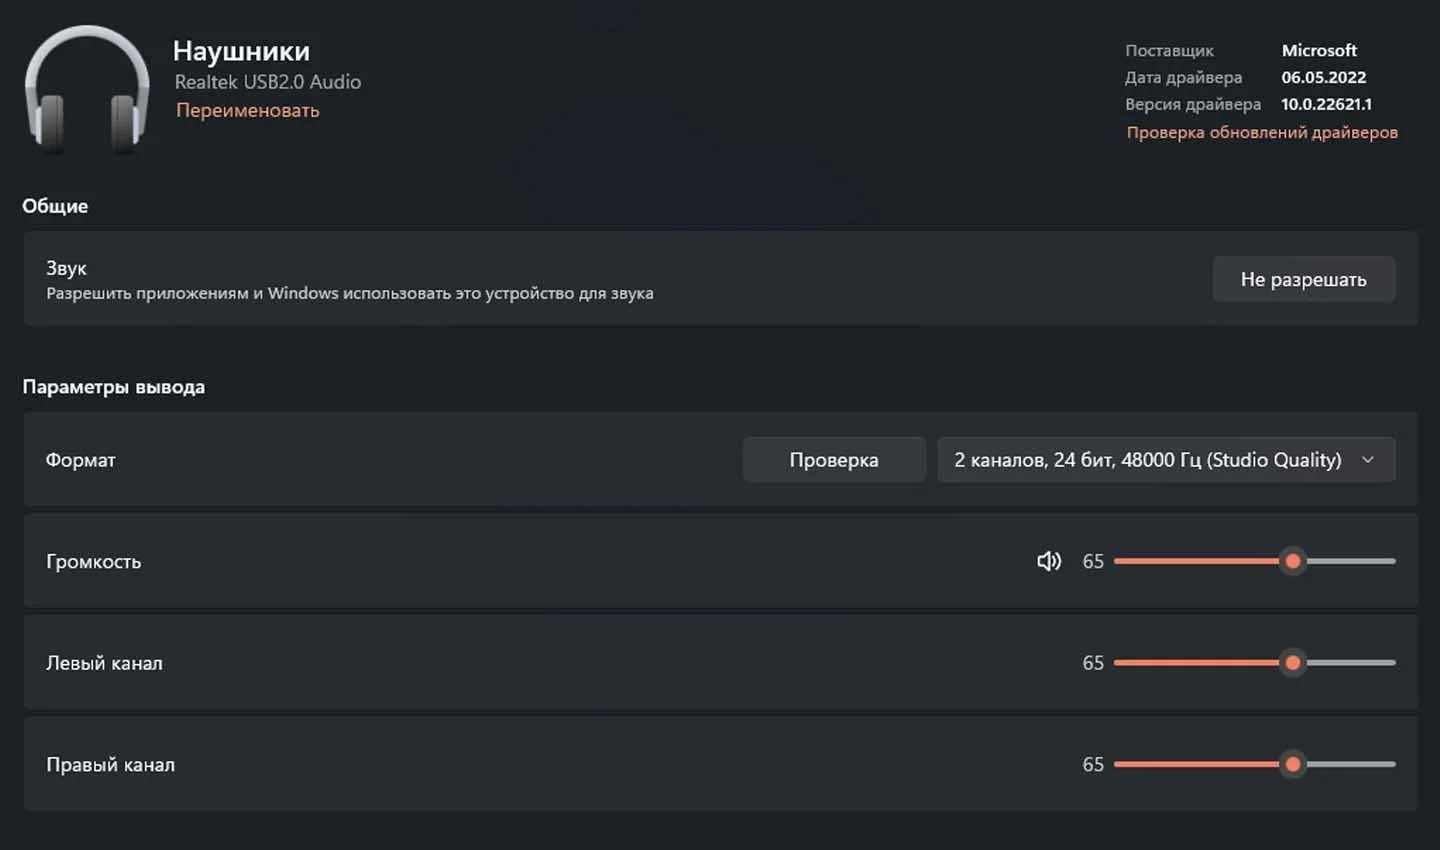Image resolution: width=1440 pixels, height=850 pixels.
Task: Click the Наушники device title
Action: [x=241, y=51]
